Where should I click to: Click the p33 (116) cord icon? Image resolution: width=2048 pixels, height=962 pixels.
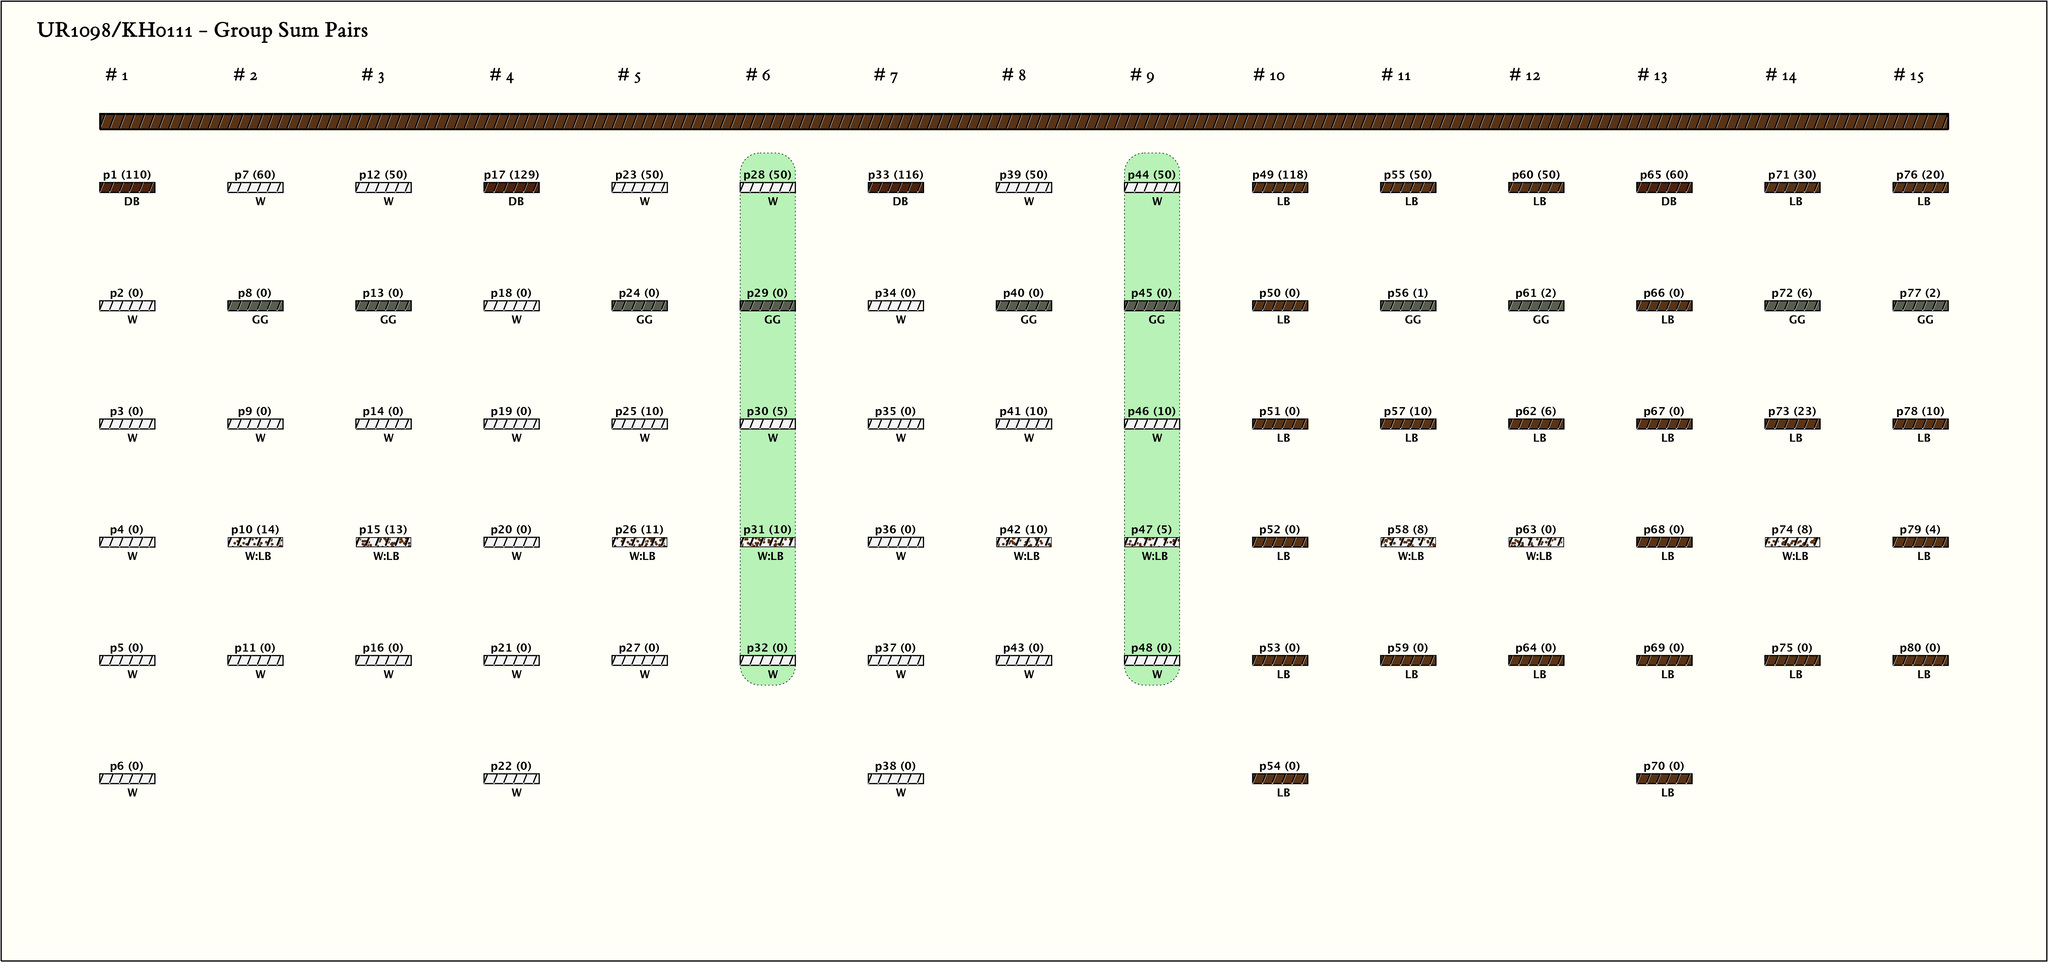[895, 188]
